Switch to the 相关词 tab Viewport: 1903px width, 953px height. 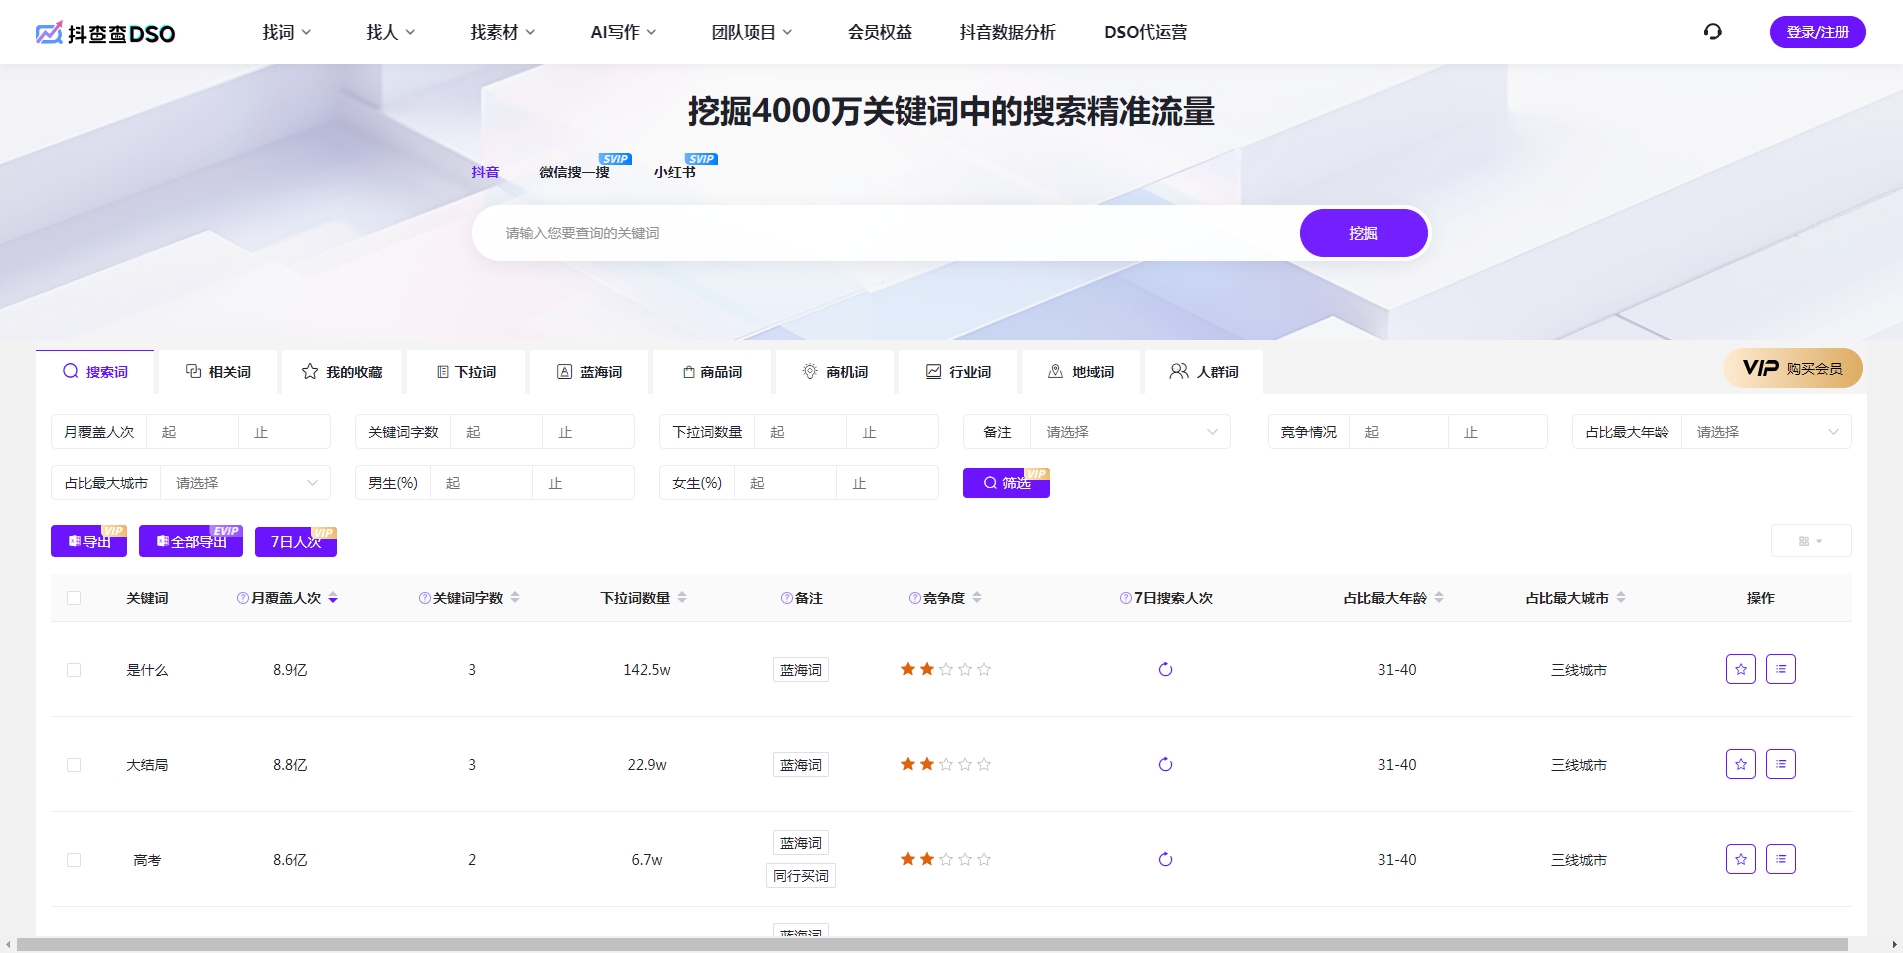[219, 372]
